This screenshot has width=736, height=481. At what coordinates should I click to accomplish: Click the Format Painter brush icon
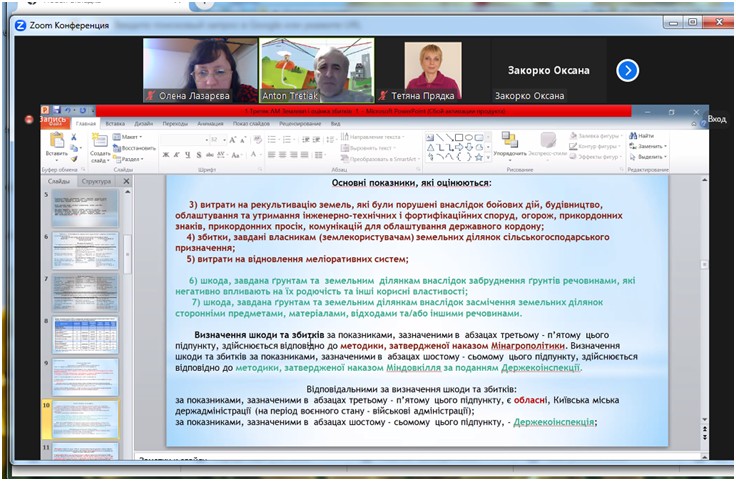74,159
